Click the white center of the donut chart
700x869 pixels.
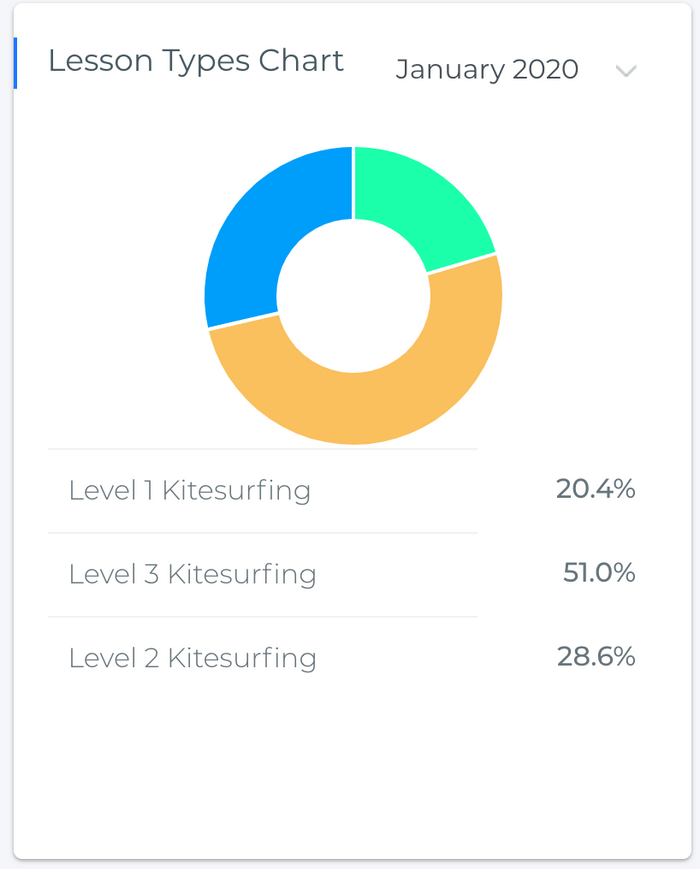354,296
